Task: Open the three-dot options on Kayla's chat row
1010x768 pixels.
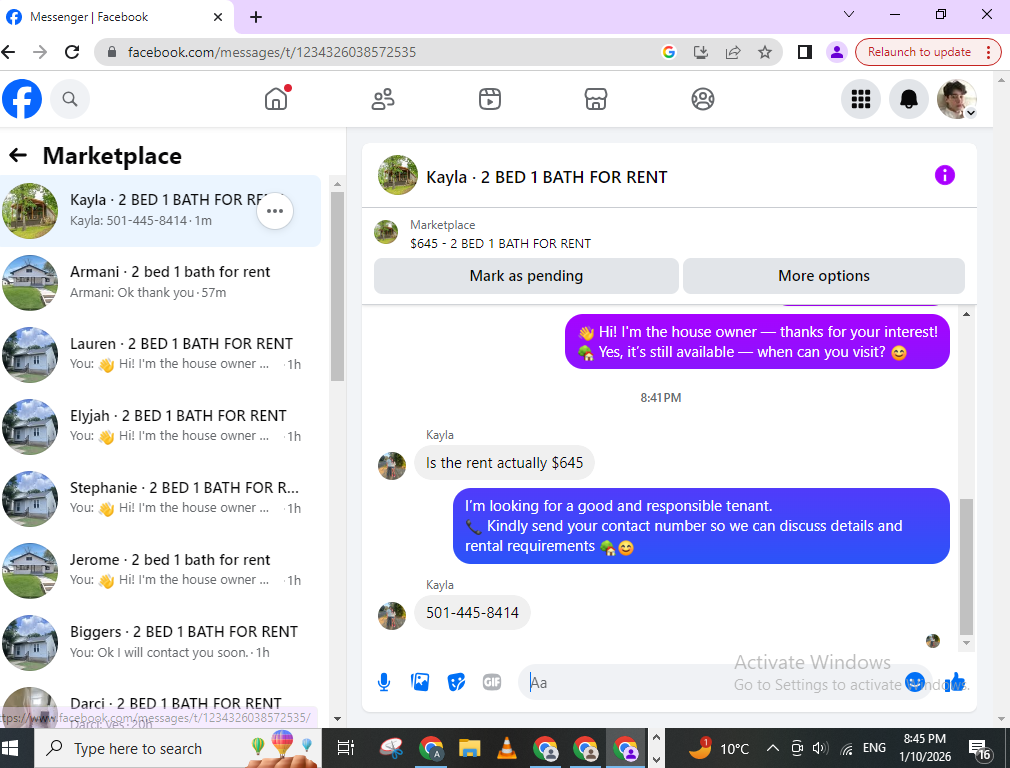Action: tap(275, 211)
